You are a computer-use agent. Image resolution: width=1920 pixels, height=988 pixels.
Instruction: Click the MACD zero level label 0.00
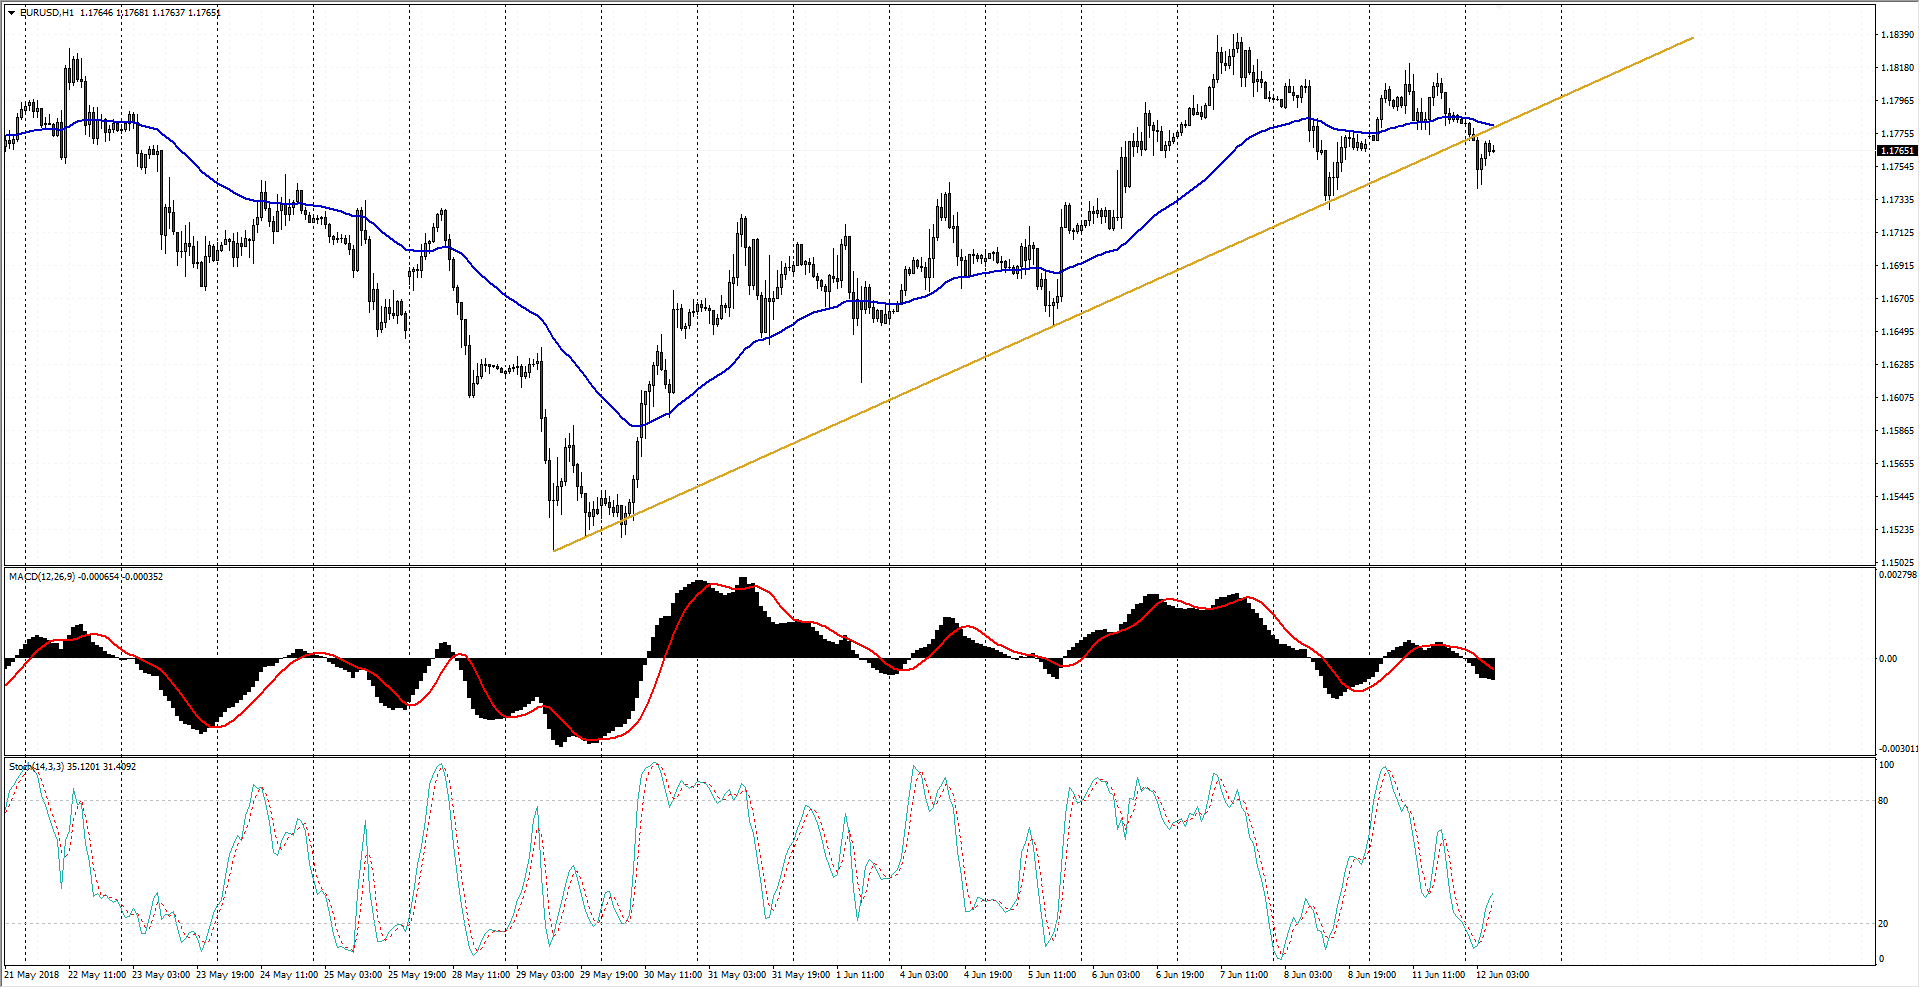pos(1888,659)
